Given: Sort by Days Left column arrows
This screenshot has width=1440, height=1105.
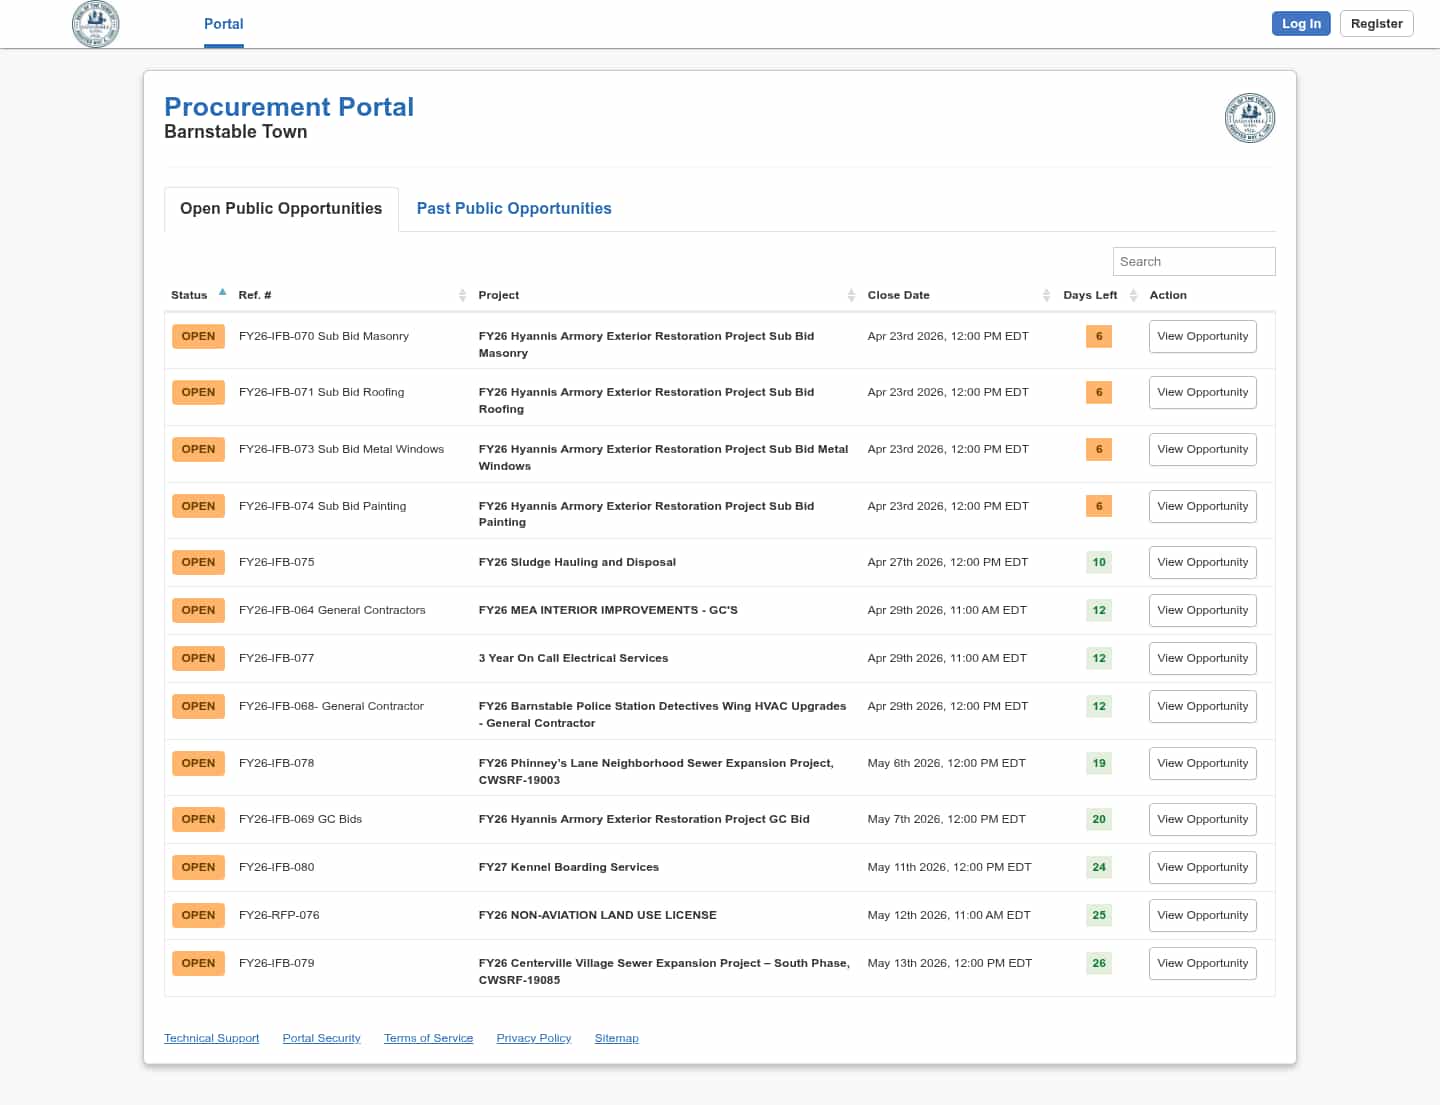Looking at the screenshot, I should (1133, 295).
